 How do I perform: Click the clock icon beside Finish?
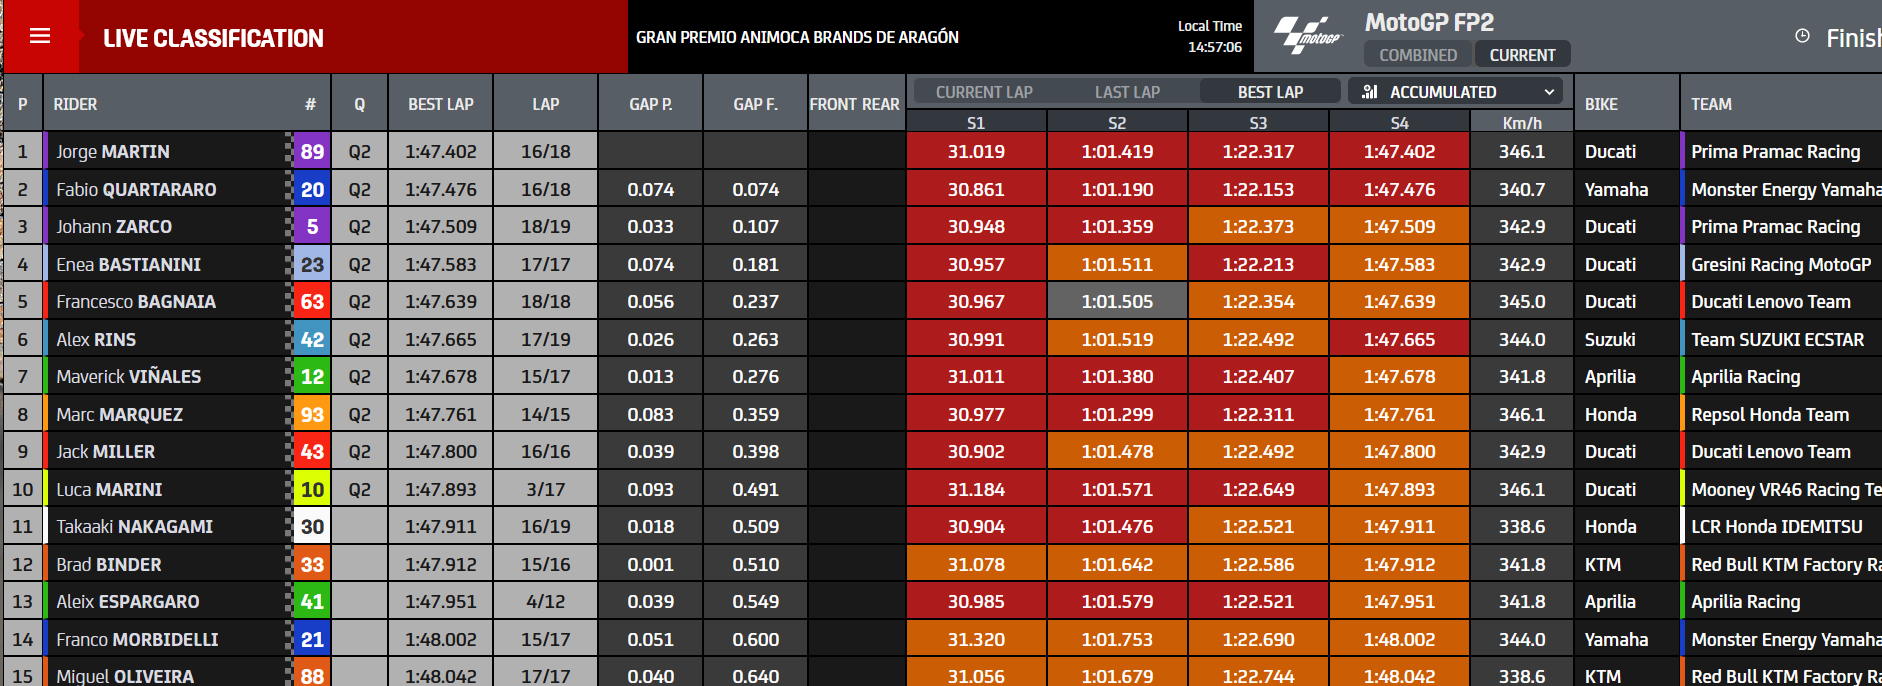(x=1802, y=36)
